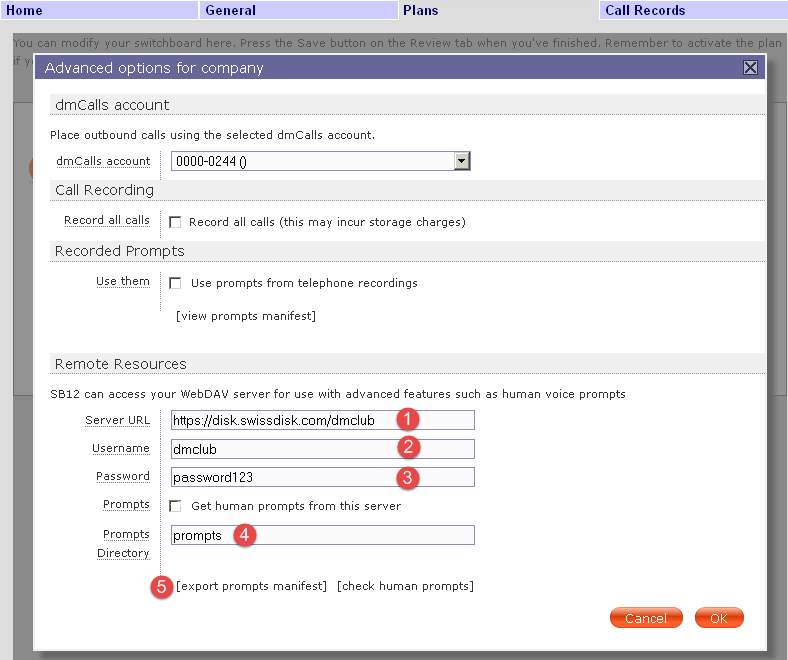Click the Use them label
This screenshot has height=660, width=788.
pos(123,281)
